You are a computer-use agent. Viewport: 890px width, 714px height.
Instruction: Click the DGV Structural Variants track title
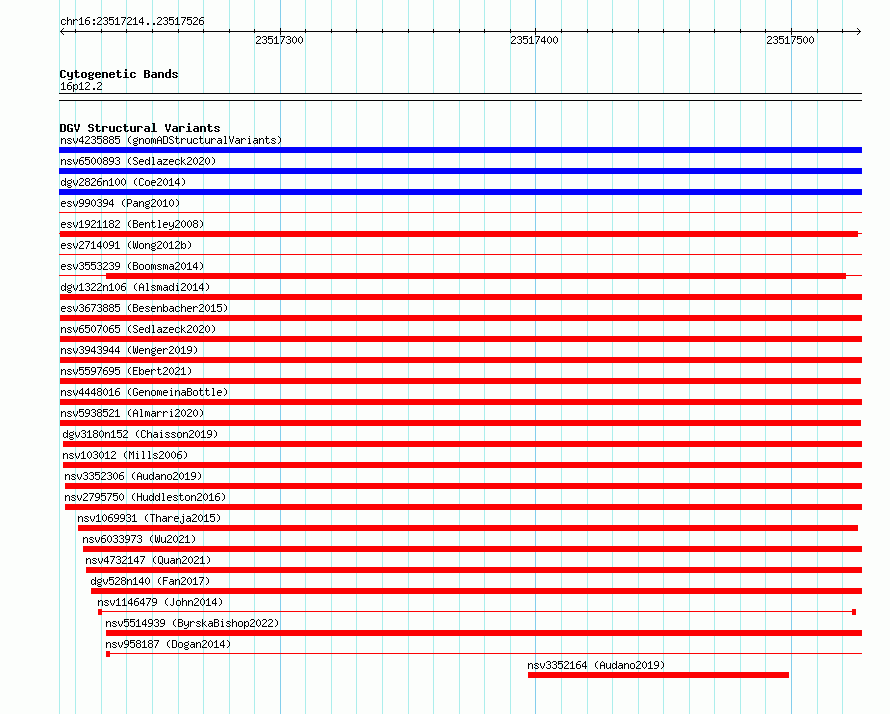click(140, 128)
